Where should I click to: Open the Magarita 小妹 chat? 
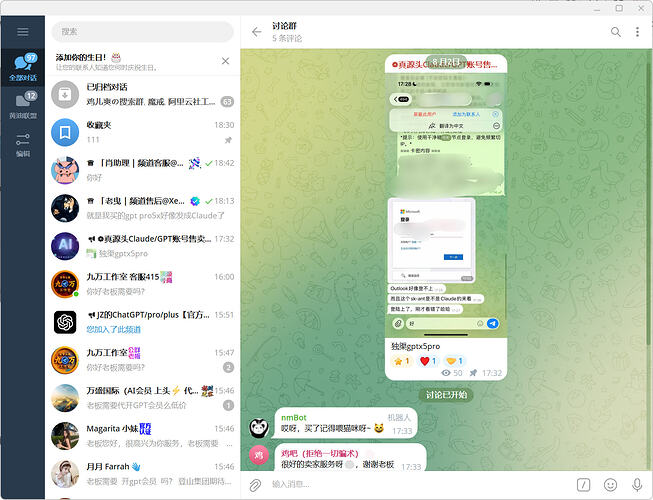point(143,436)
